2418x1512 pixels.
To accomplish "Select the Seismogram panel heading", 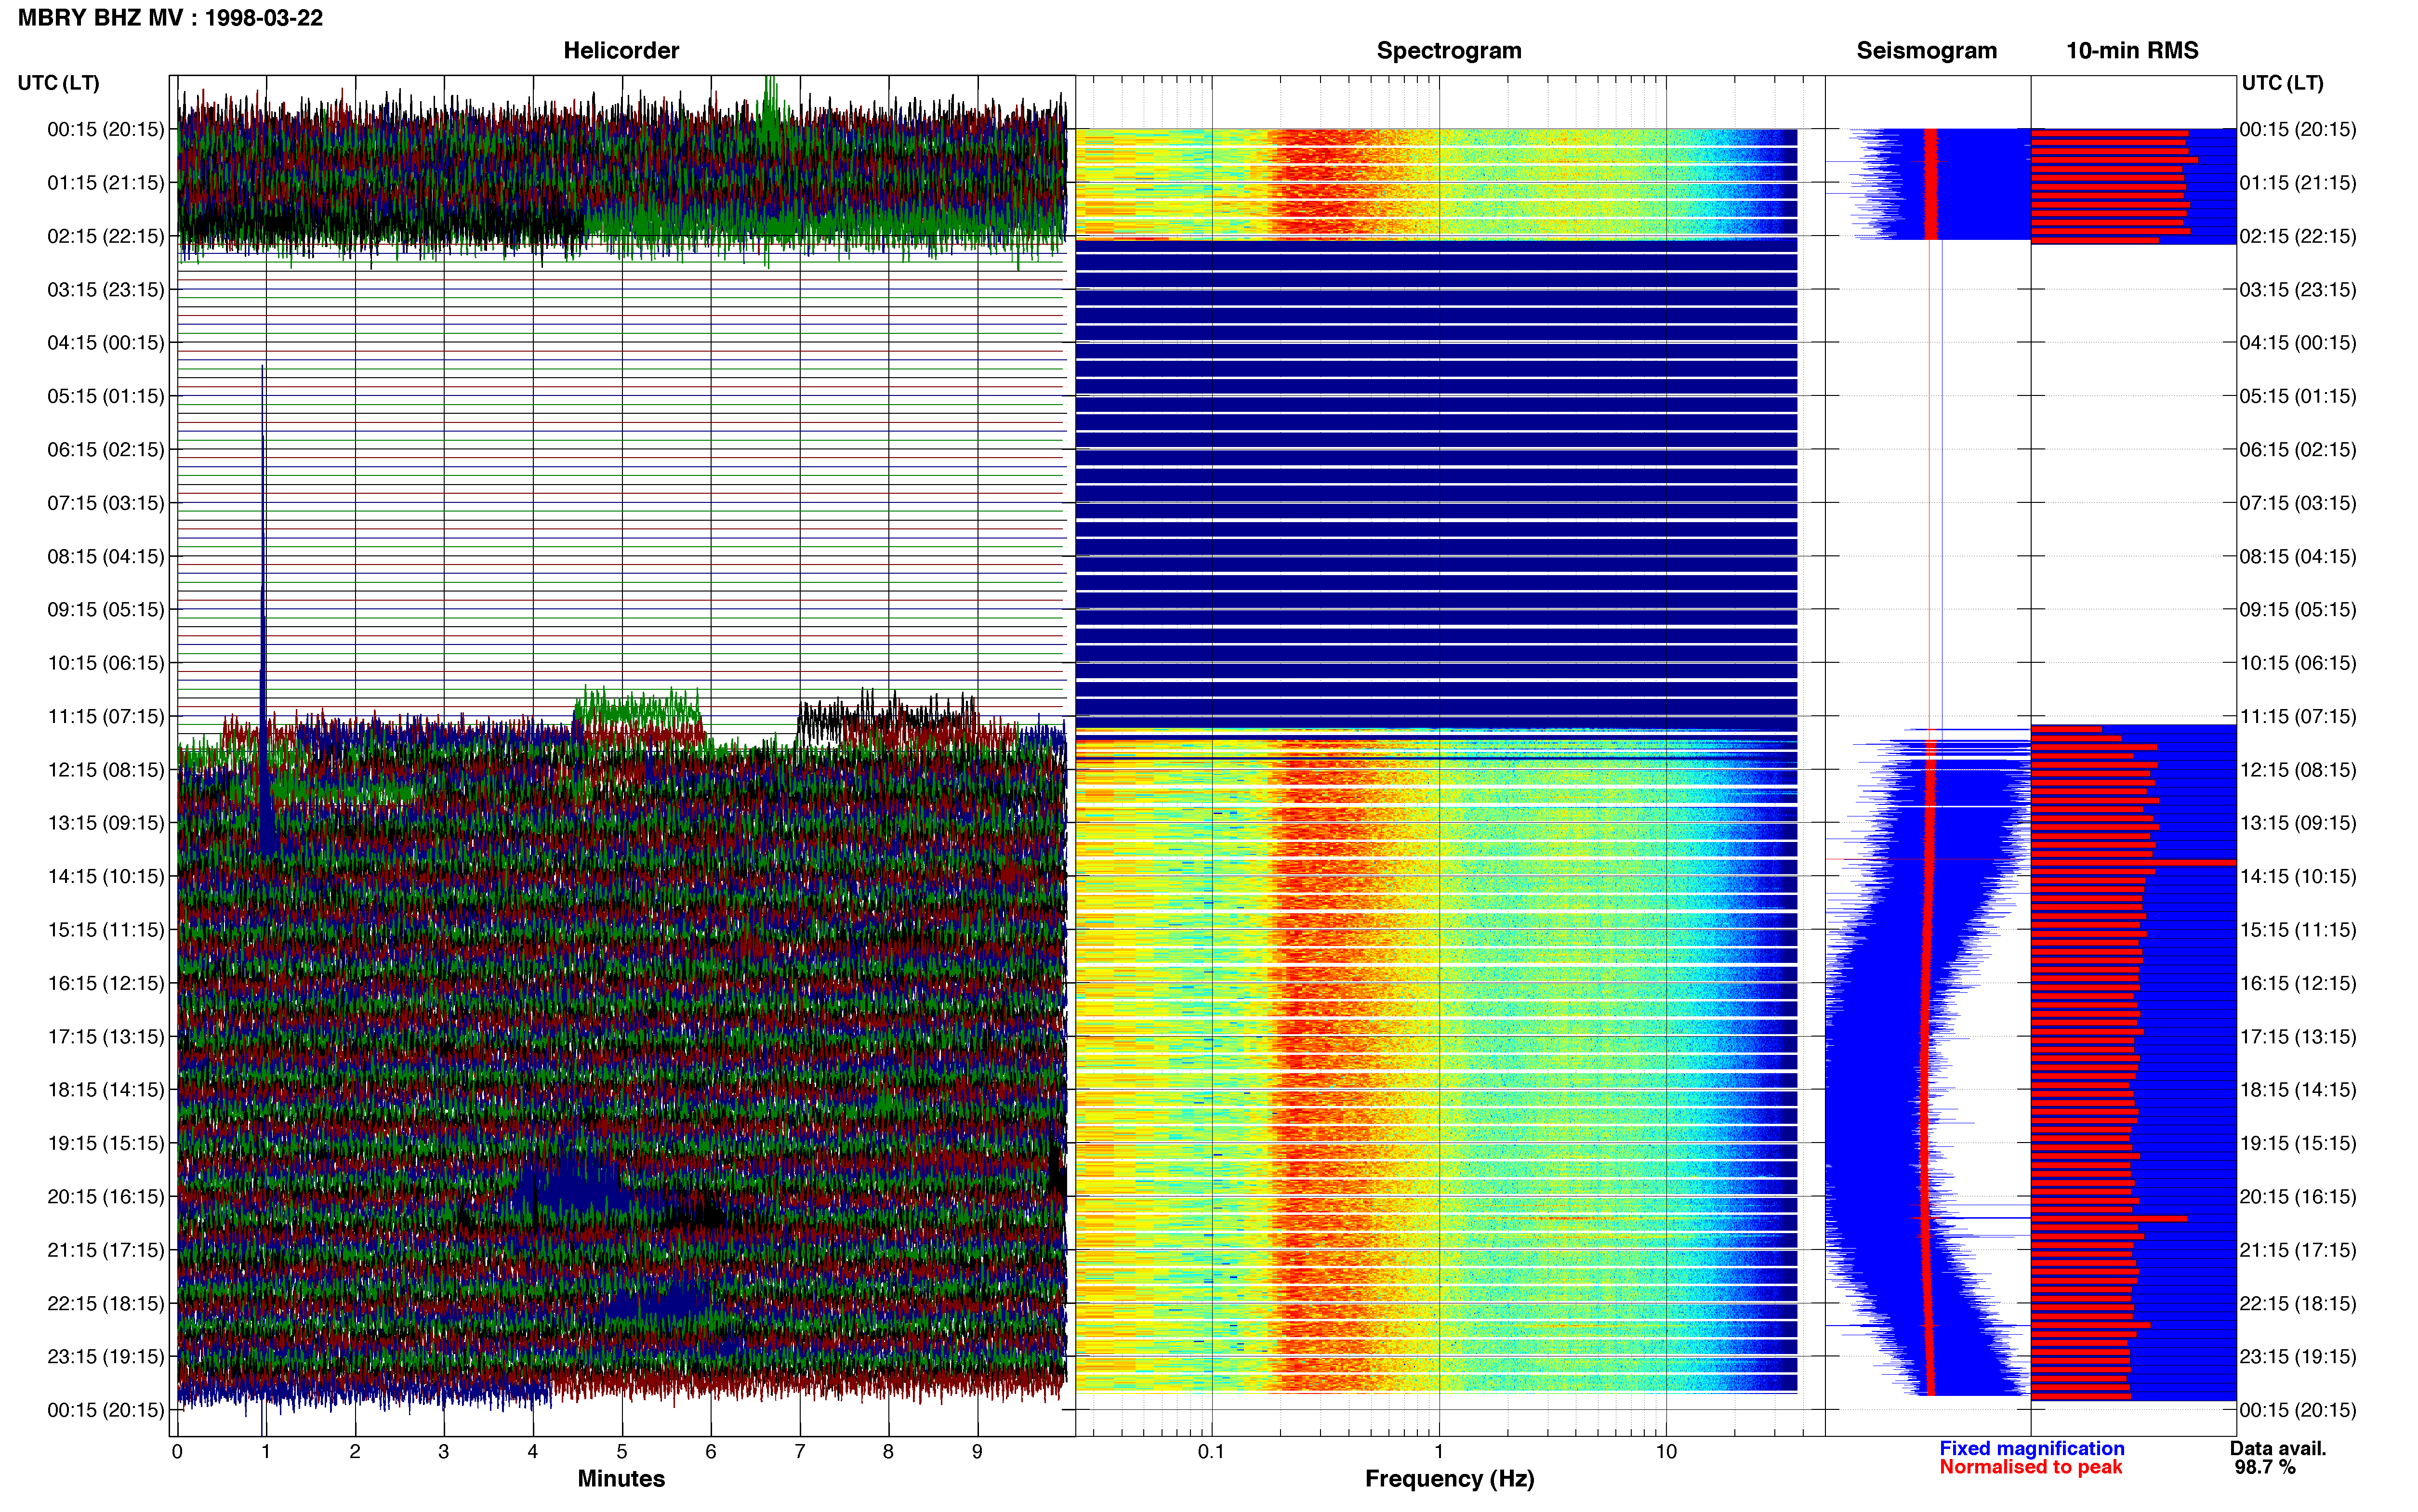I will [x=1926, y=51].
